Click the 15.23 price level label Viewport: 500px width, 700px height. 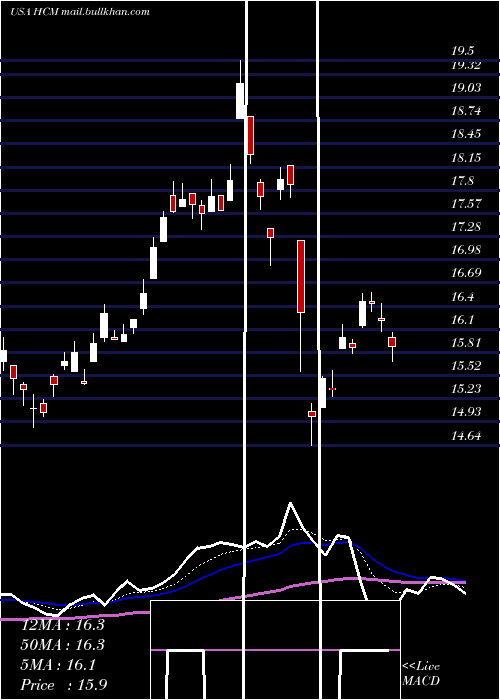pos(466,389)
